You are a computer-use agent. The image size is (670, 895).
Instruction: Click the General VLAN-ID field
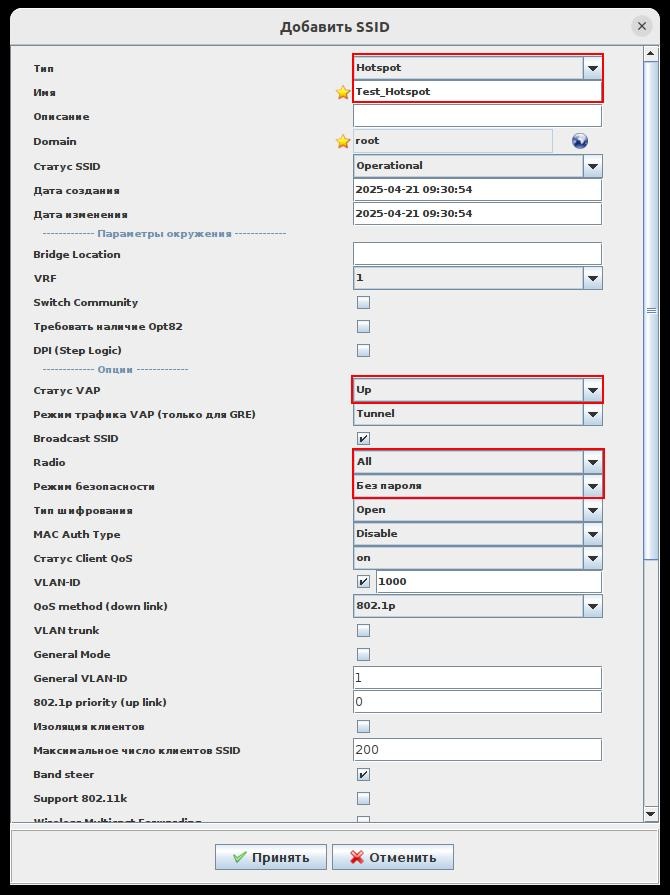tap(478, 678)
